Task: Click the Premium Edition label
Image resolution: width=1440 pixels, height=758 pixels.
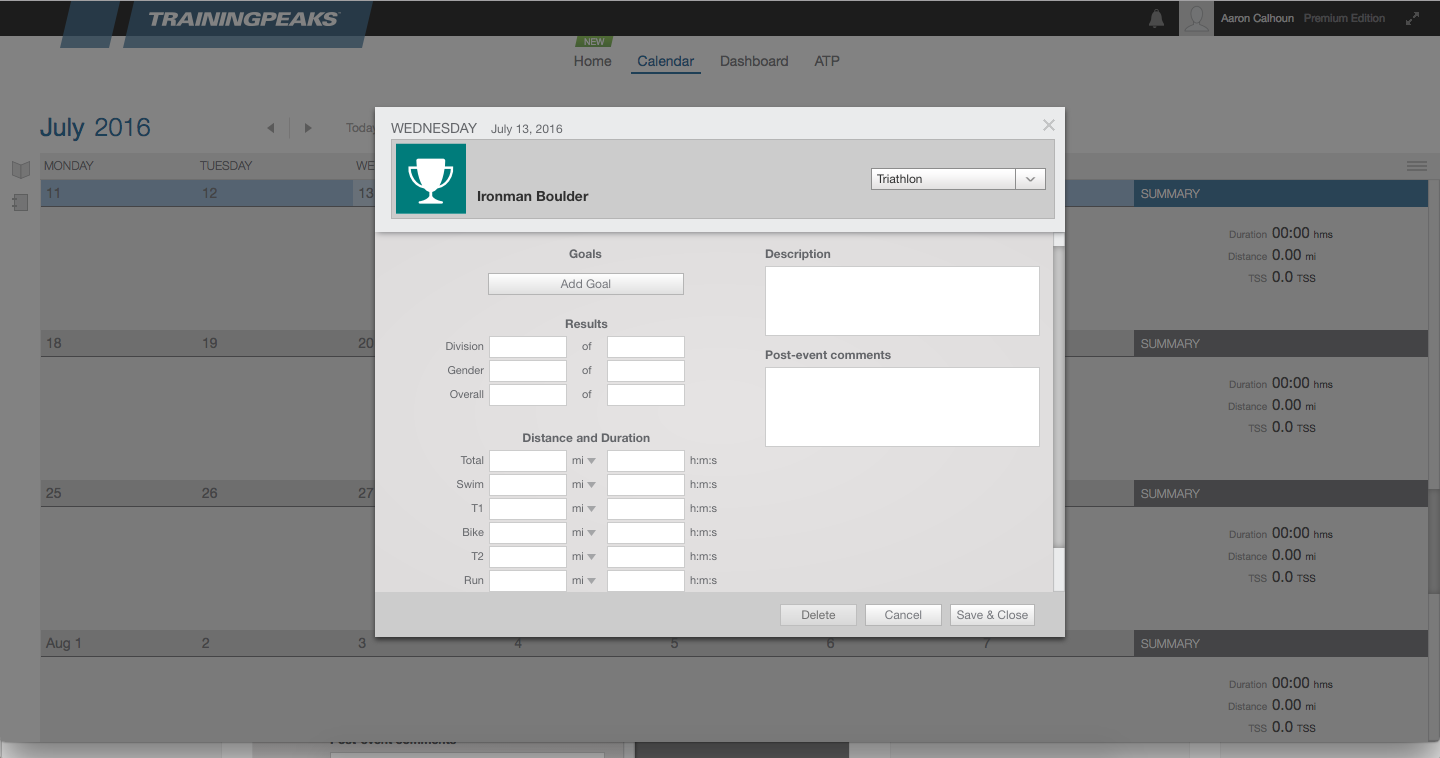Action: [1344, 18]
